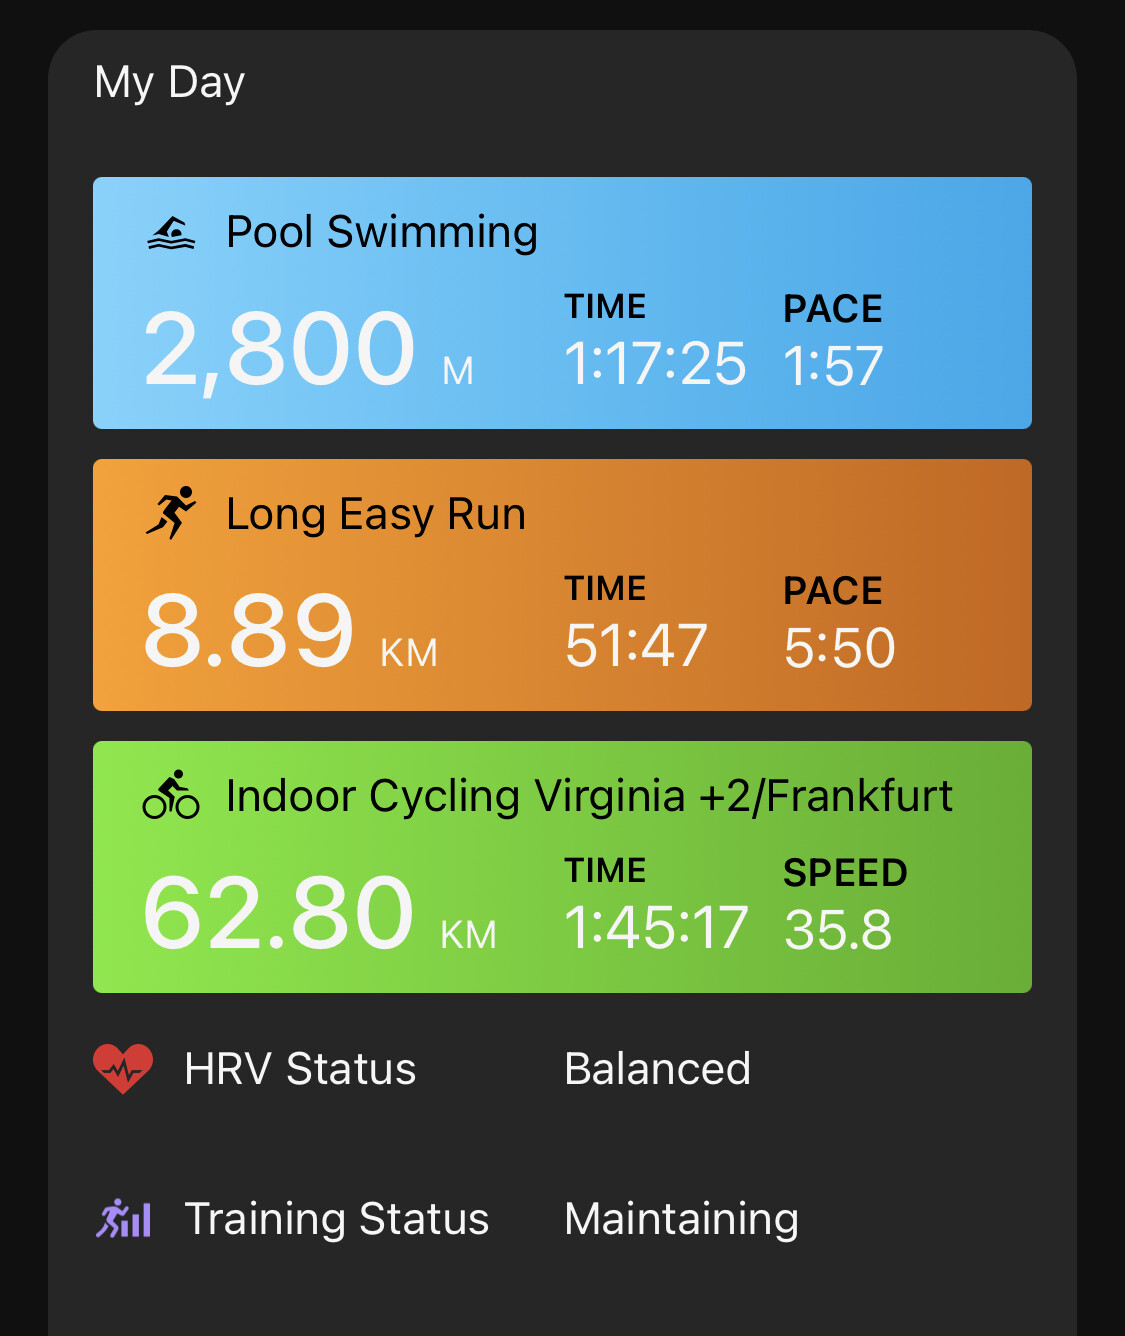Open the Long Easy Run activity title
The height and width of the screenshot is (1336, 1125).
pos(376,514)
